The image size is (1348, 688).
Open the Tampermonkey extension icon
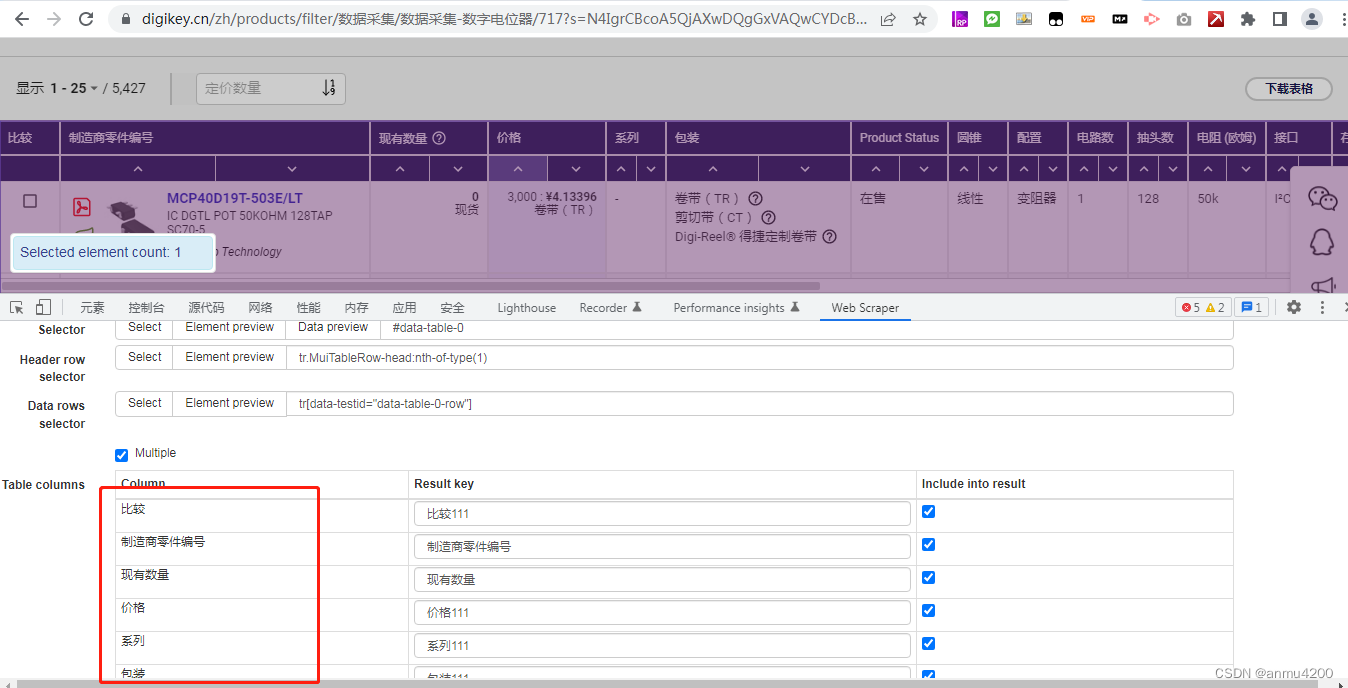[x=1056, y=19]
